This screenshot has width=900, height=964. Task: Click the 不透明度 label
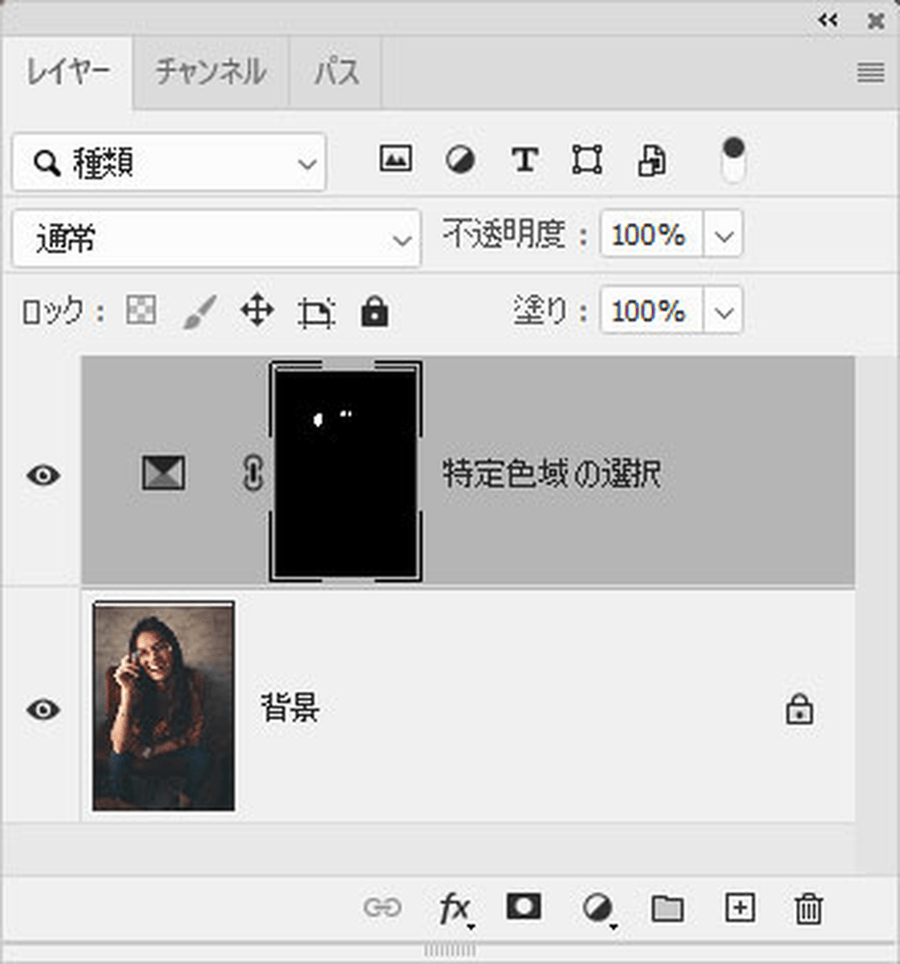coord(504,234)
